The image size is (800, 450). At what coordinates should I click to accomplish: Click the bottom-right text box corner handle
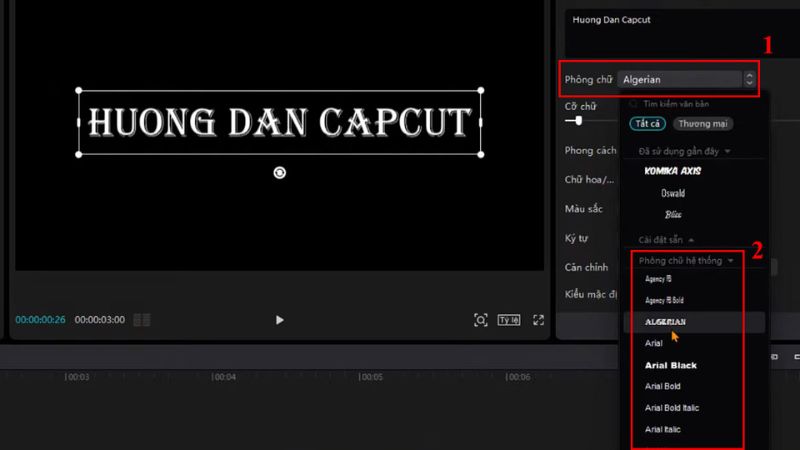(x=481, y=155)
